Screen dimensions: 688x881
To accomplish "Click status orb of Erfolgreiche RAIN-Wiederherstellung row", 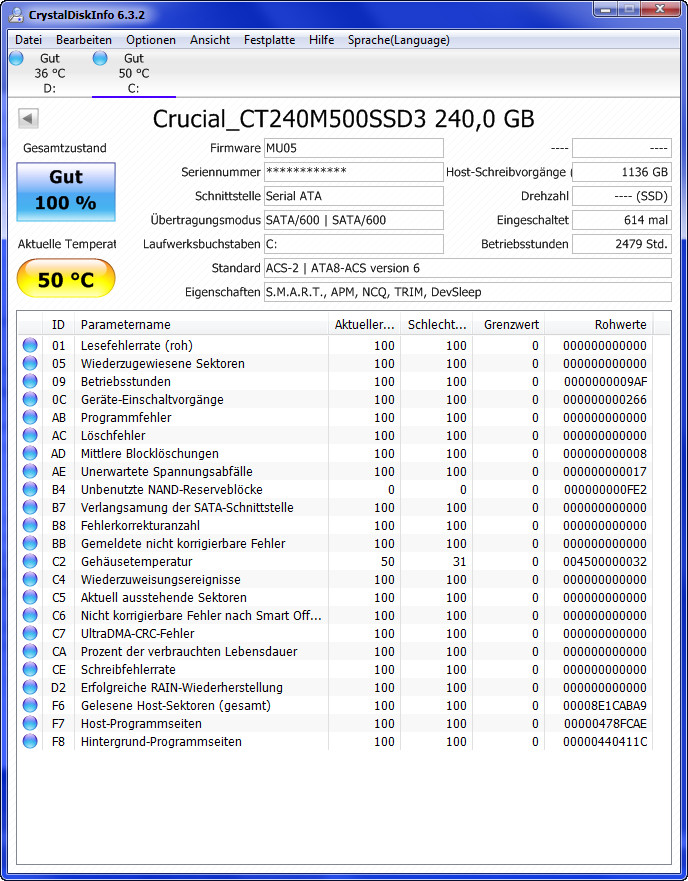I will point(30,687).
